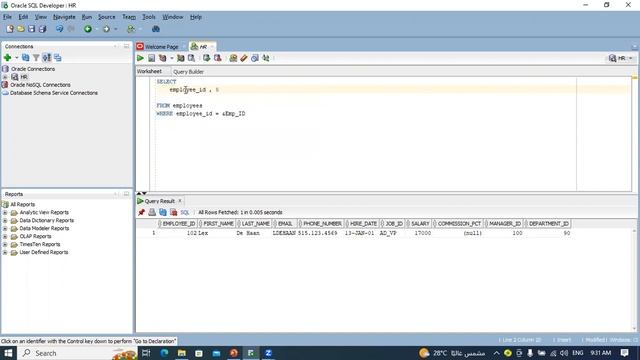Select Database Schema Service Connections item

pos(53,93)
